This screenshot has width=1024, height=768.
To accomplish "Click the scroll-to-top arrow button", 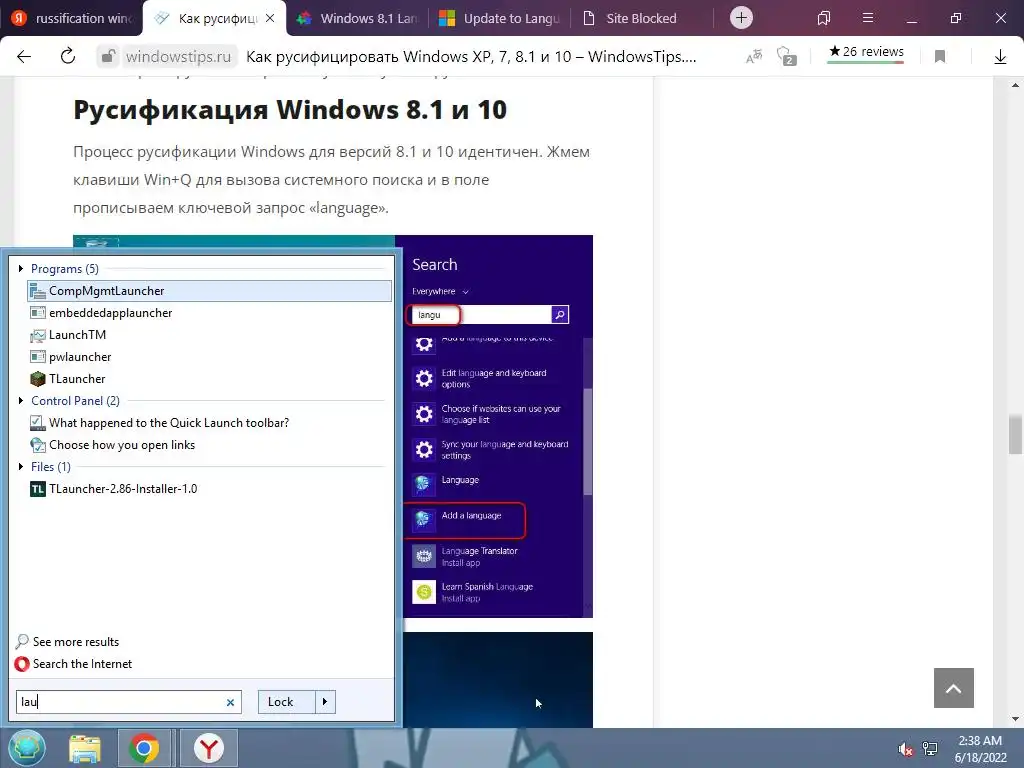I will [x=953, y=688].
